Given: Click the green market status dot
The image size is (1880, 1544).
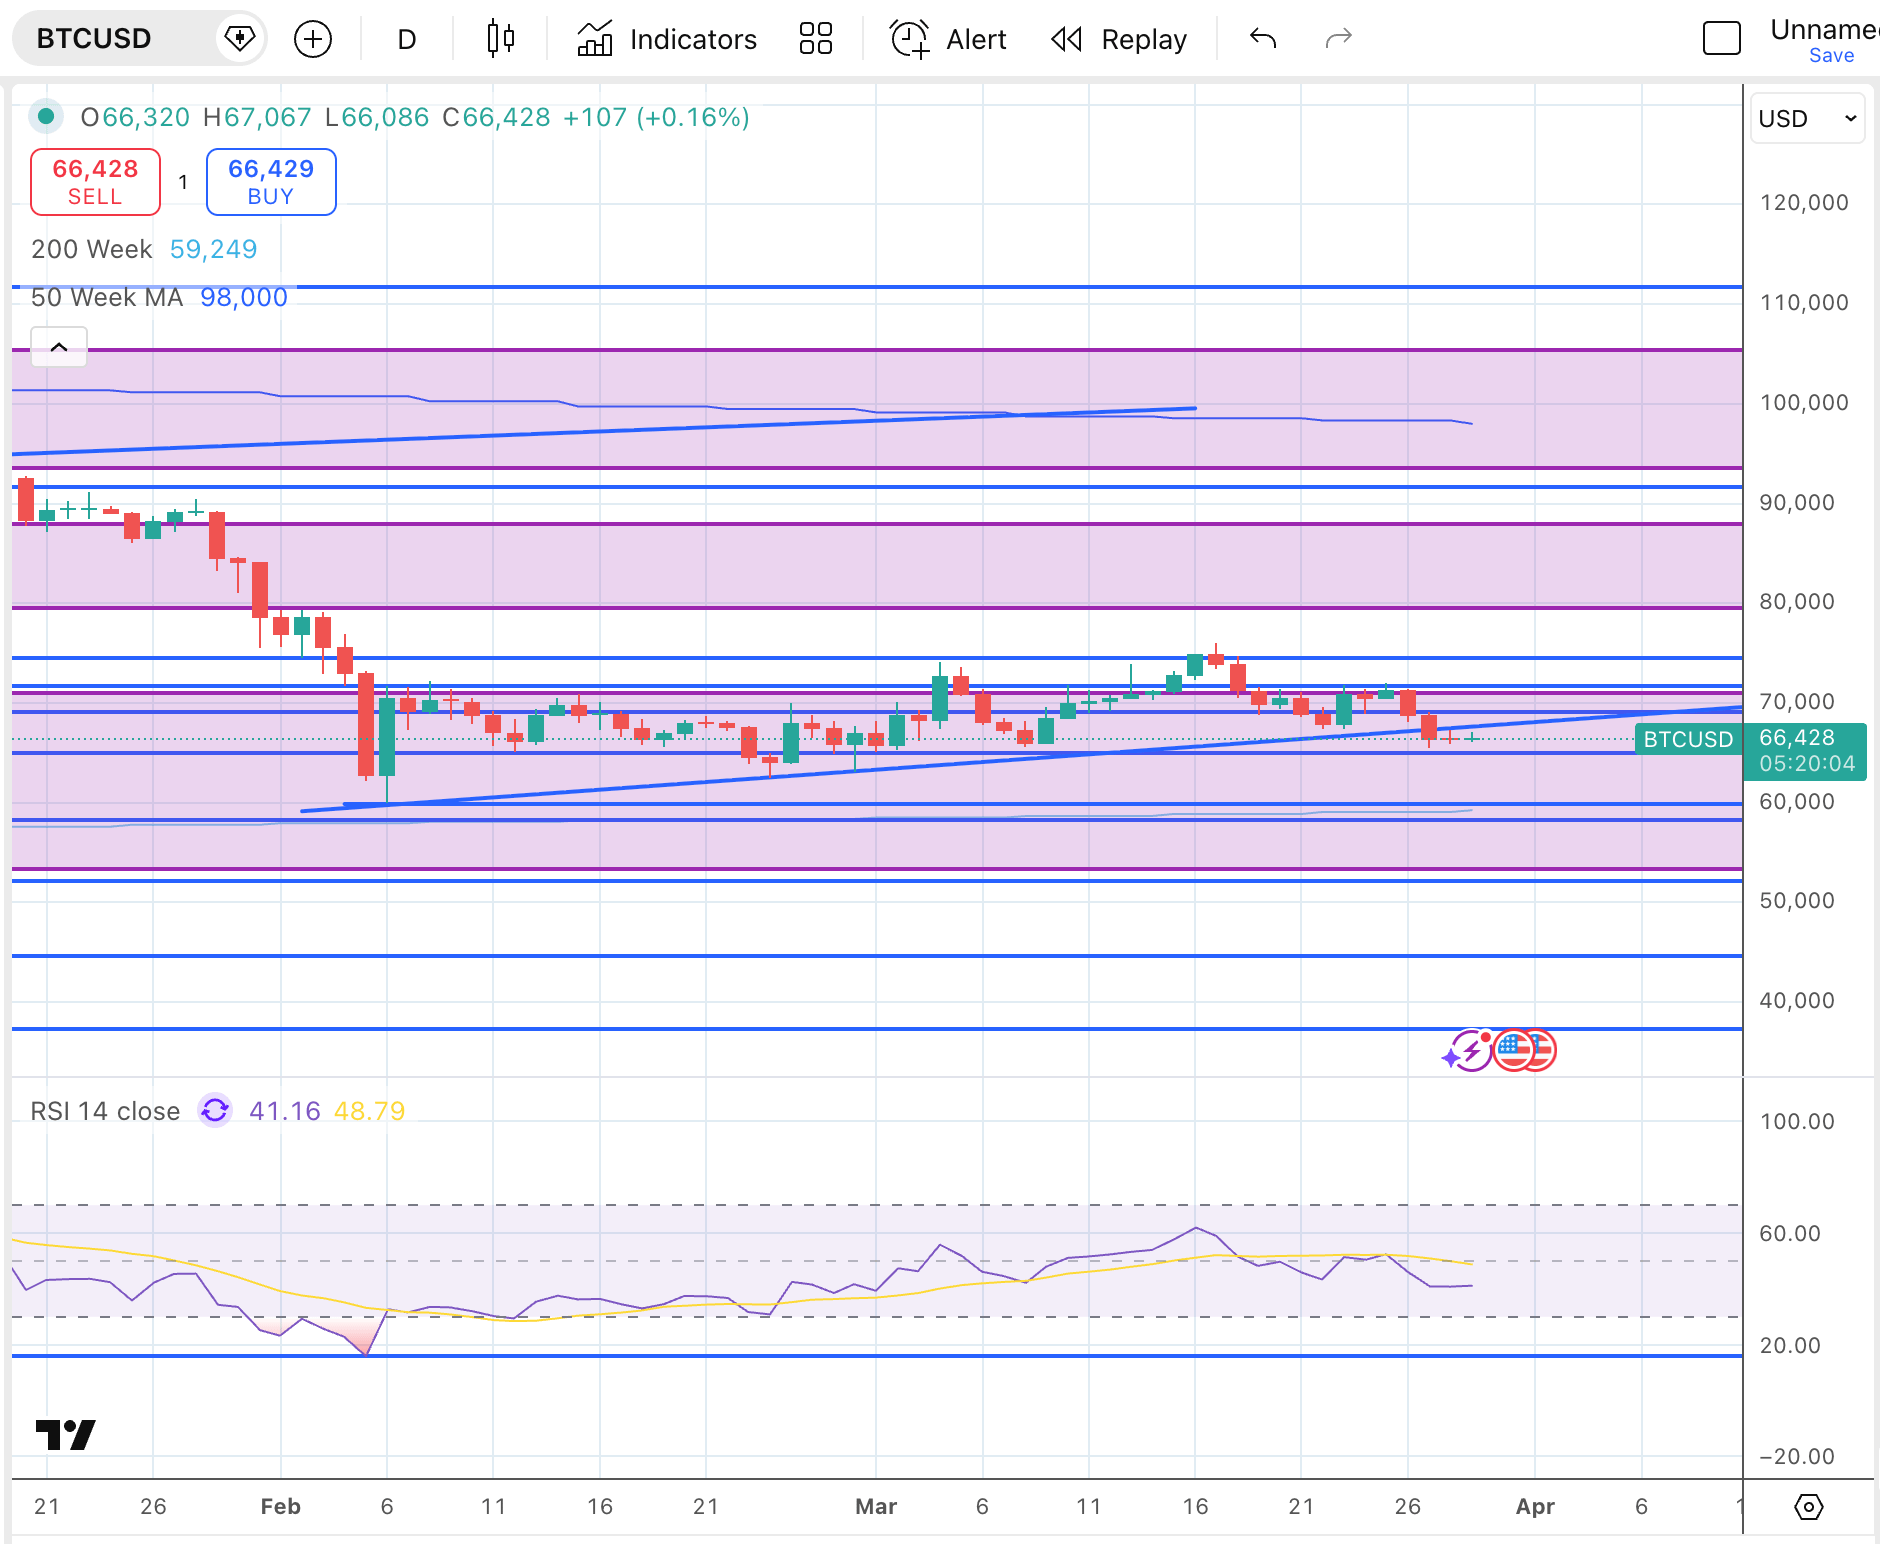Looking at the screenshot, I should [x=45, y=117].
